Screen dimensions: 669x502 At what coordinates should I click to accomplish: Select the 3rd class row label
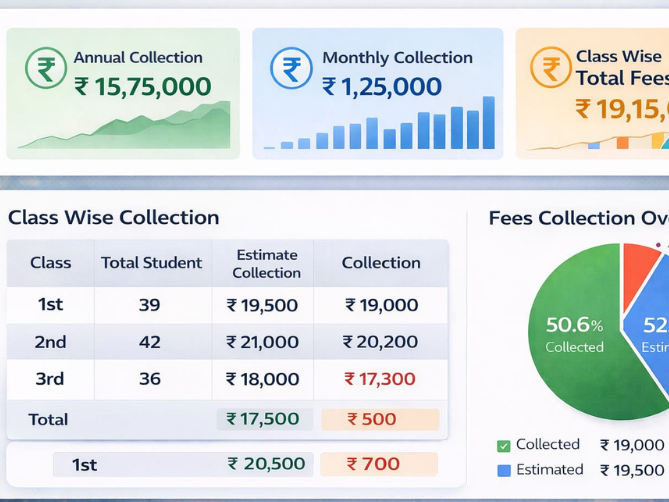click(x=50, y=379)
